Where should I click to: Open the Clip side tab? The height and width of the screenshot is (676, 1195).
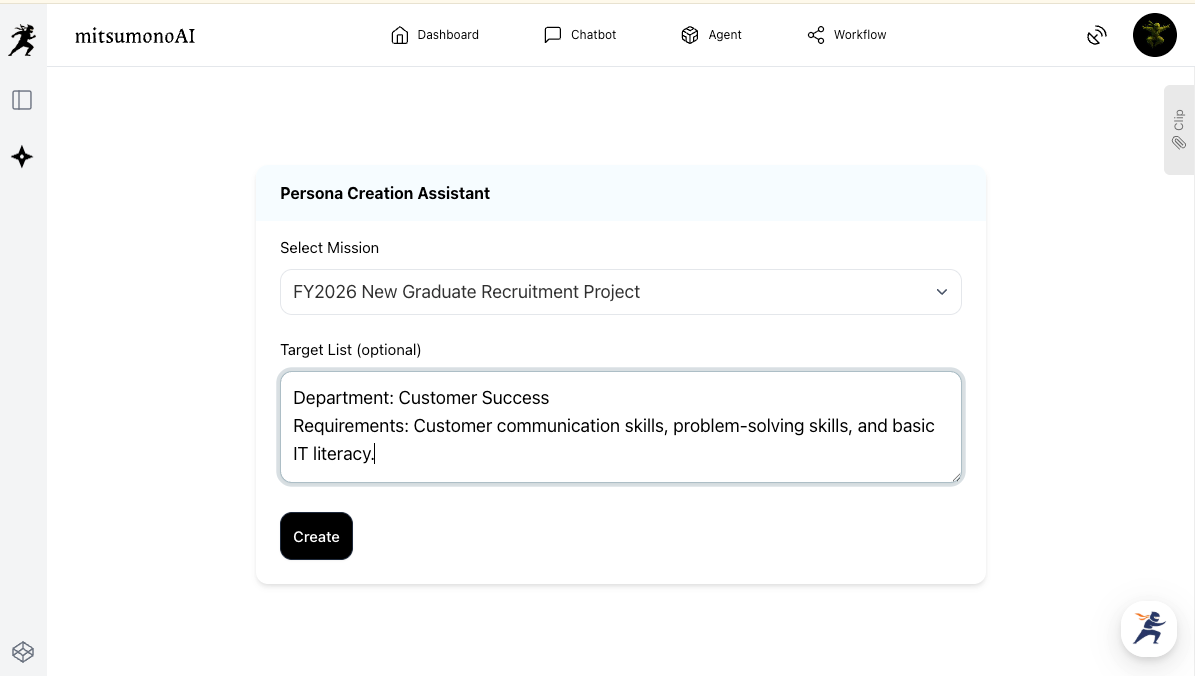1179,130
